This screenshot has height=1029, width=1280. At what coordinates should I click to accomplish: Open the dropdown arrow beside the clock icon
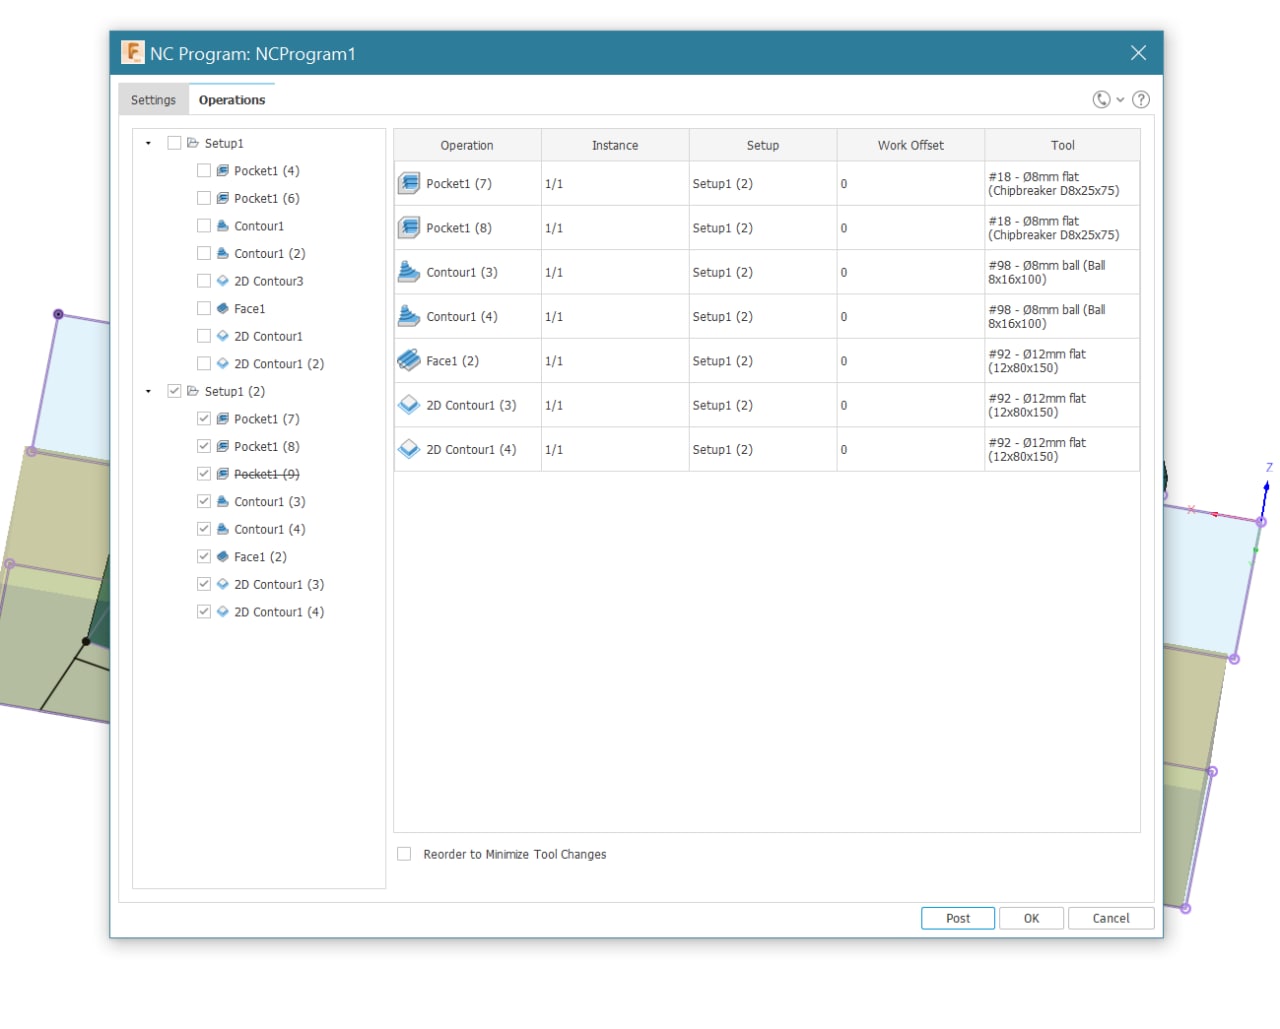point(1120,99)
